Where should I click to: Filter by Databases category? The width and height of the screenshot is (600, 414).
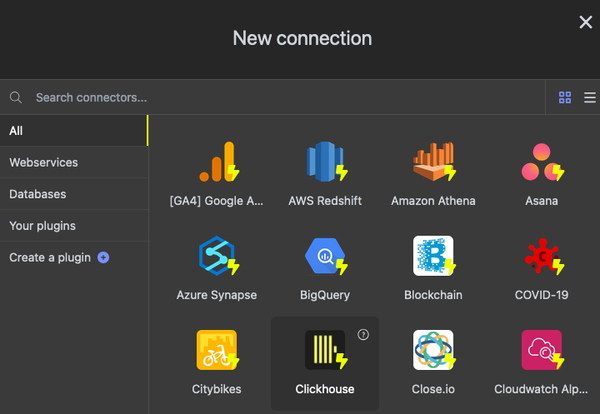73,194
